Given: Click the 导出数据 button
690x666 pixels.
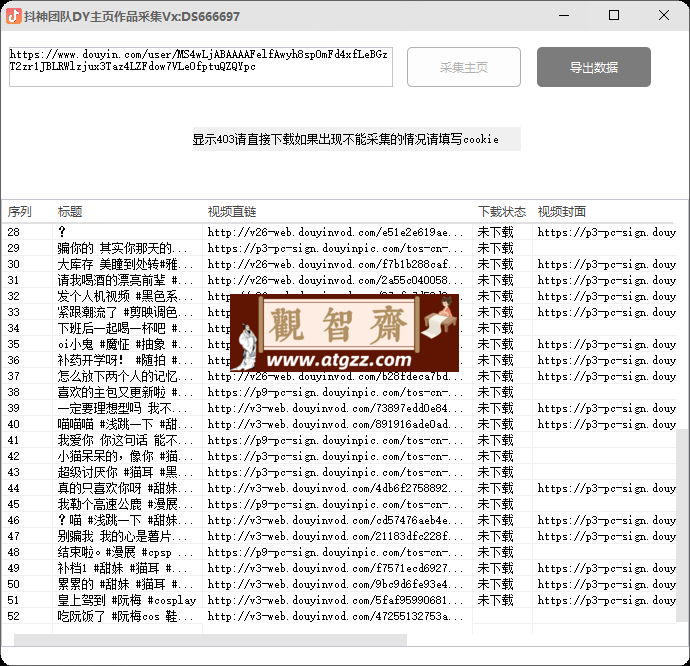Looking at the screenshot, I should [x=594, y=67].
